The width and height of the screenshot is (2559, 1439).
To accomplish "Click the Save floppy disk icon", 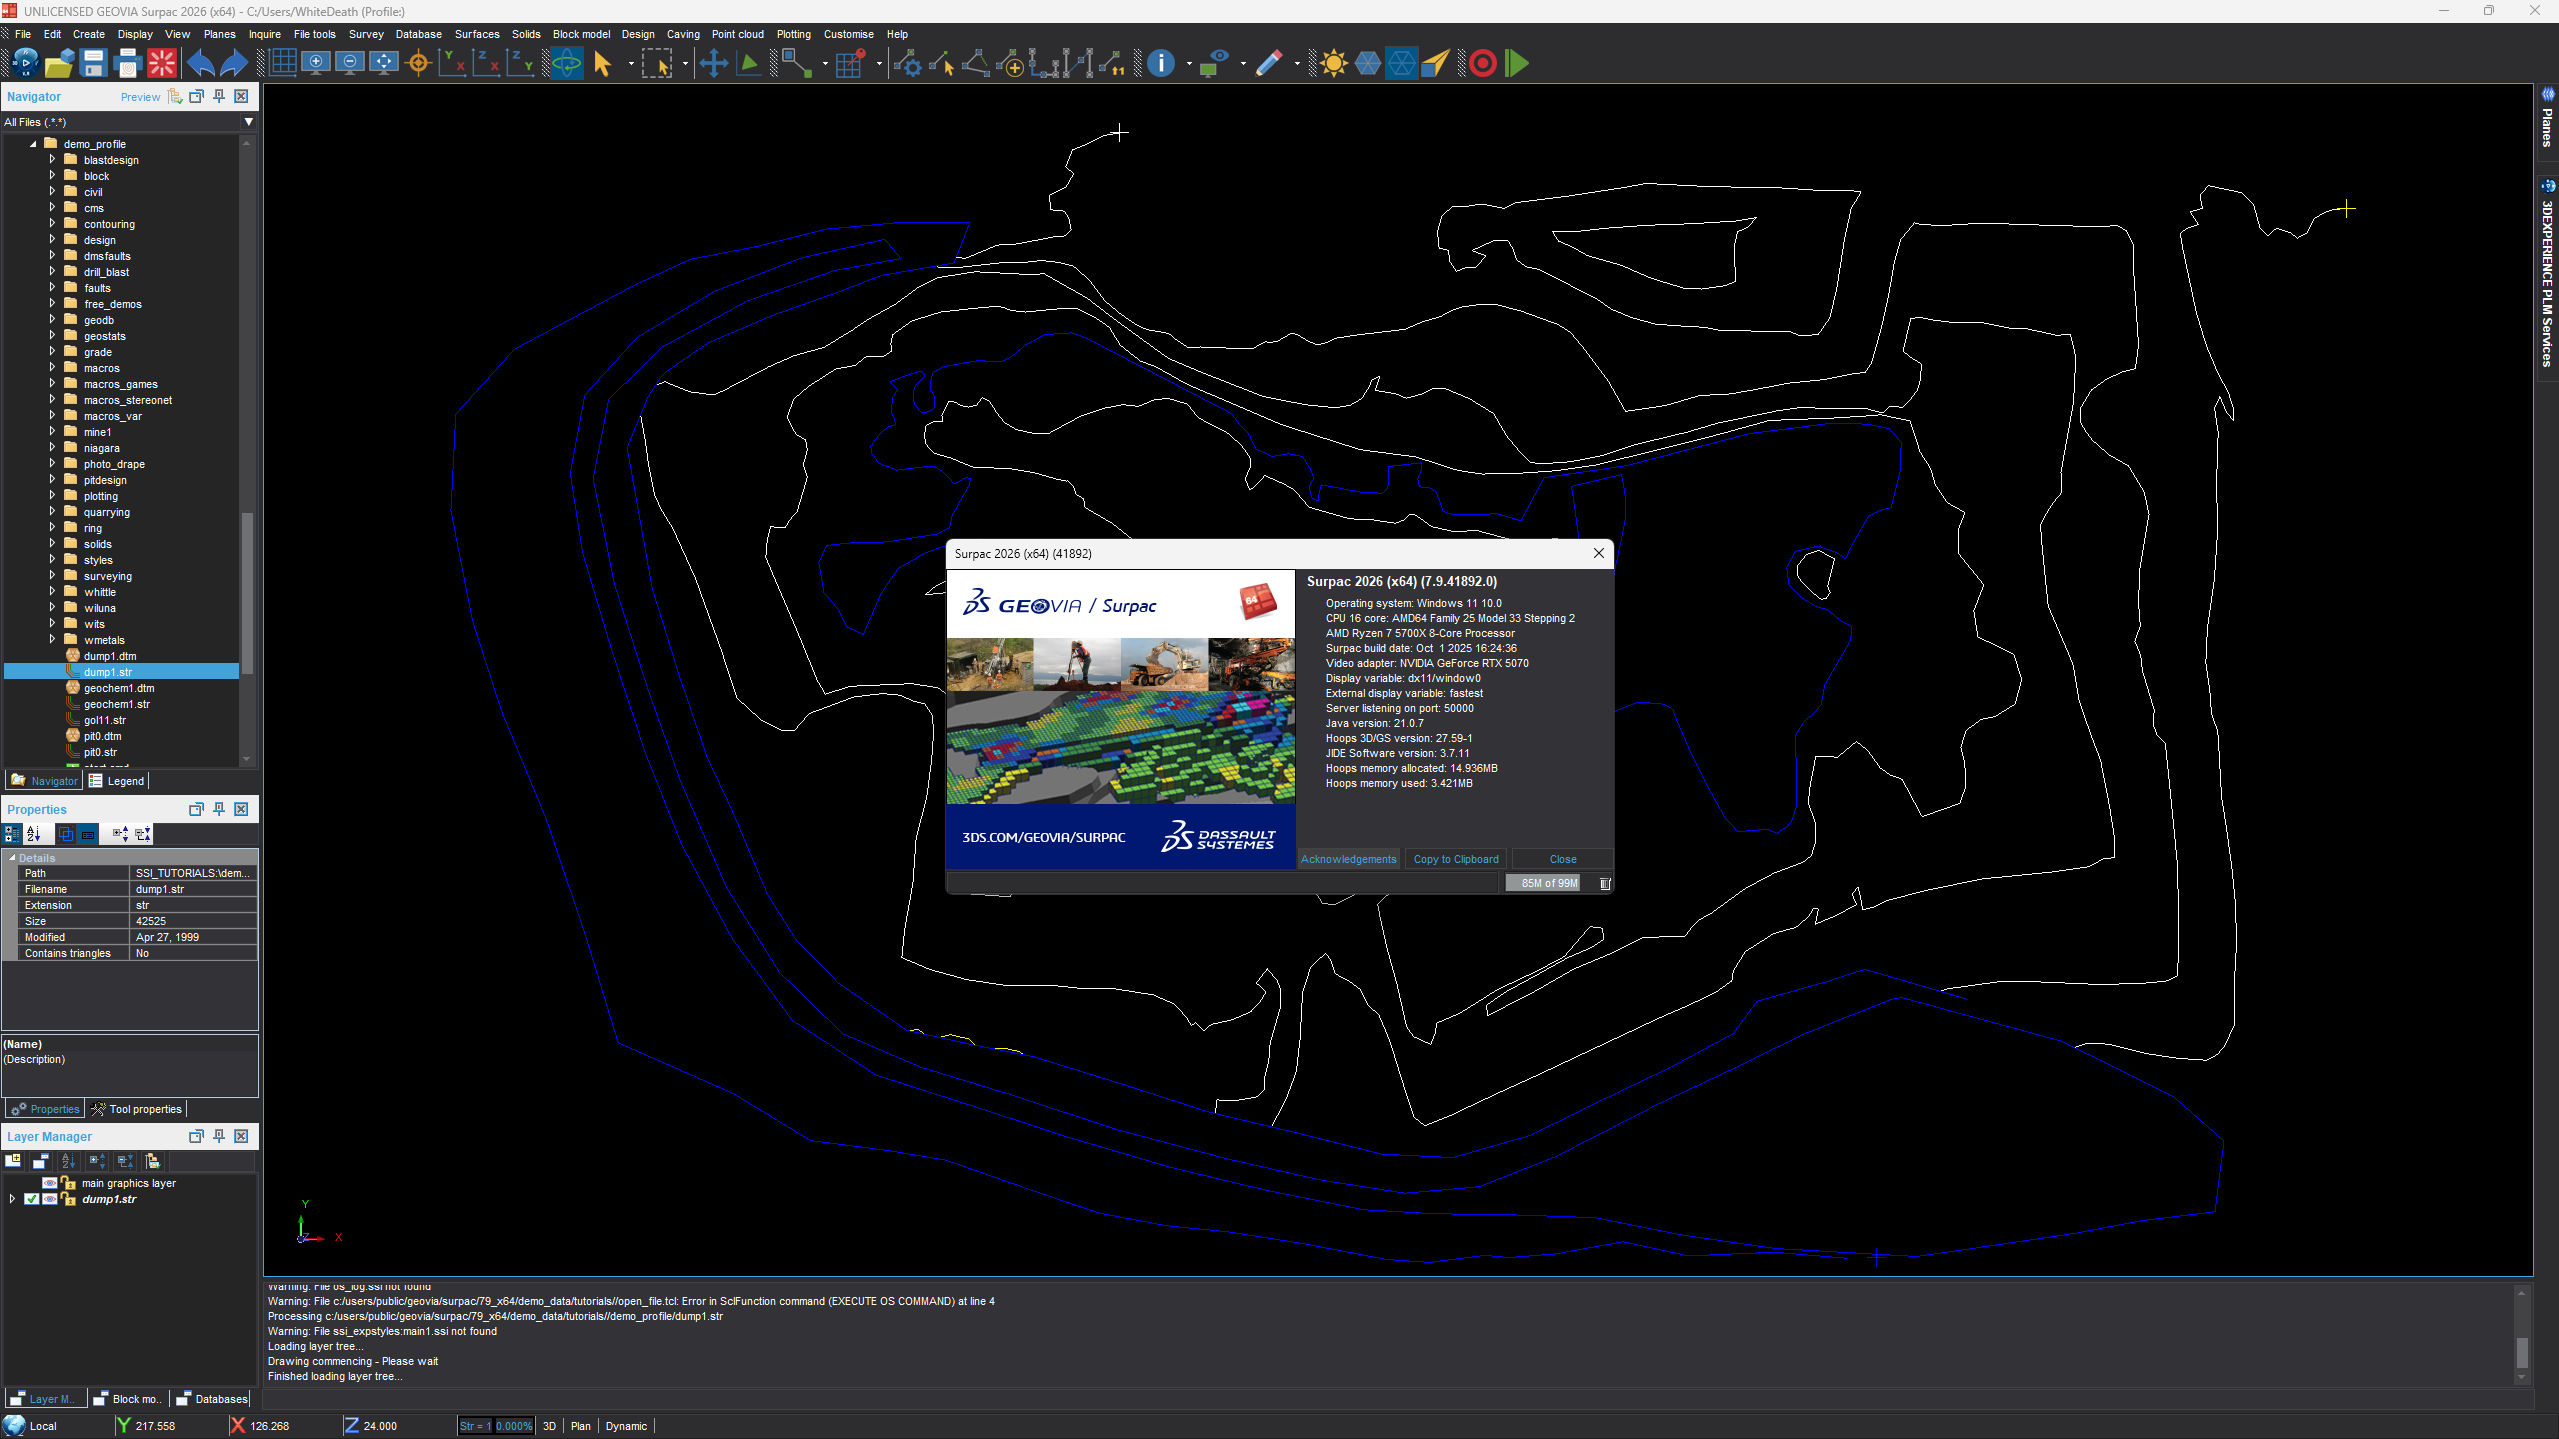I will click(x=93, y=63).
